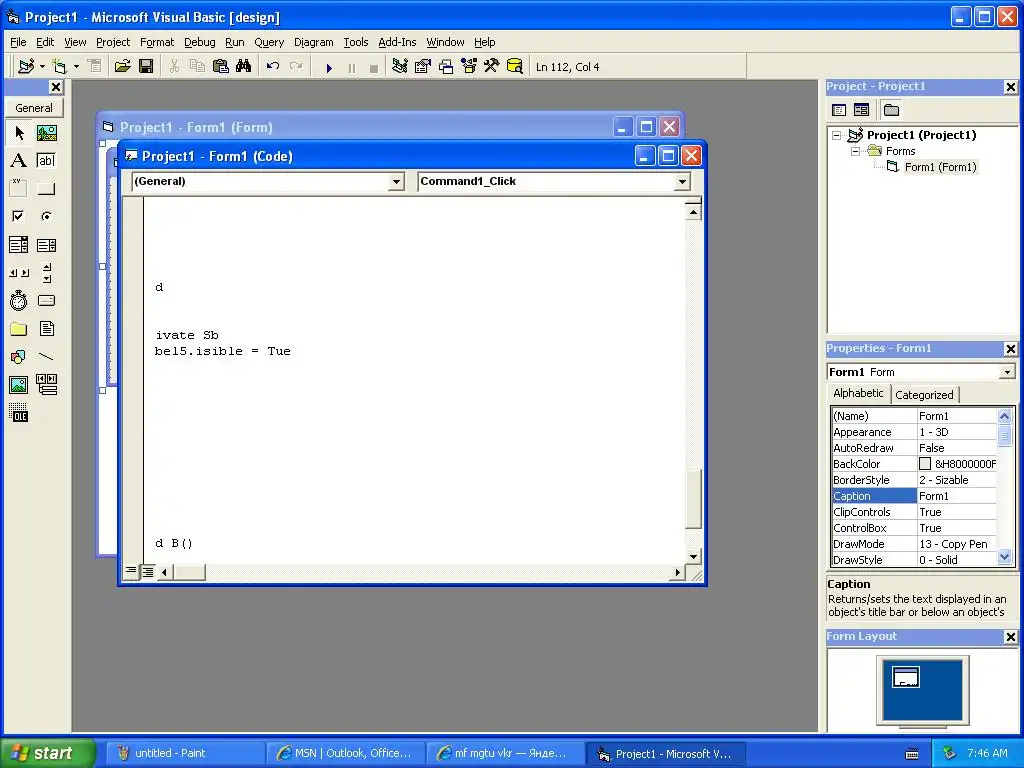Select the CommandButton control tool

tap(46, 189)
